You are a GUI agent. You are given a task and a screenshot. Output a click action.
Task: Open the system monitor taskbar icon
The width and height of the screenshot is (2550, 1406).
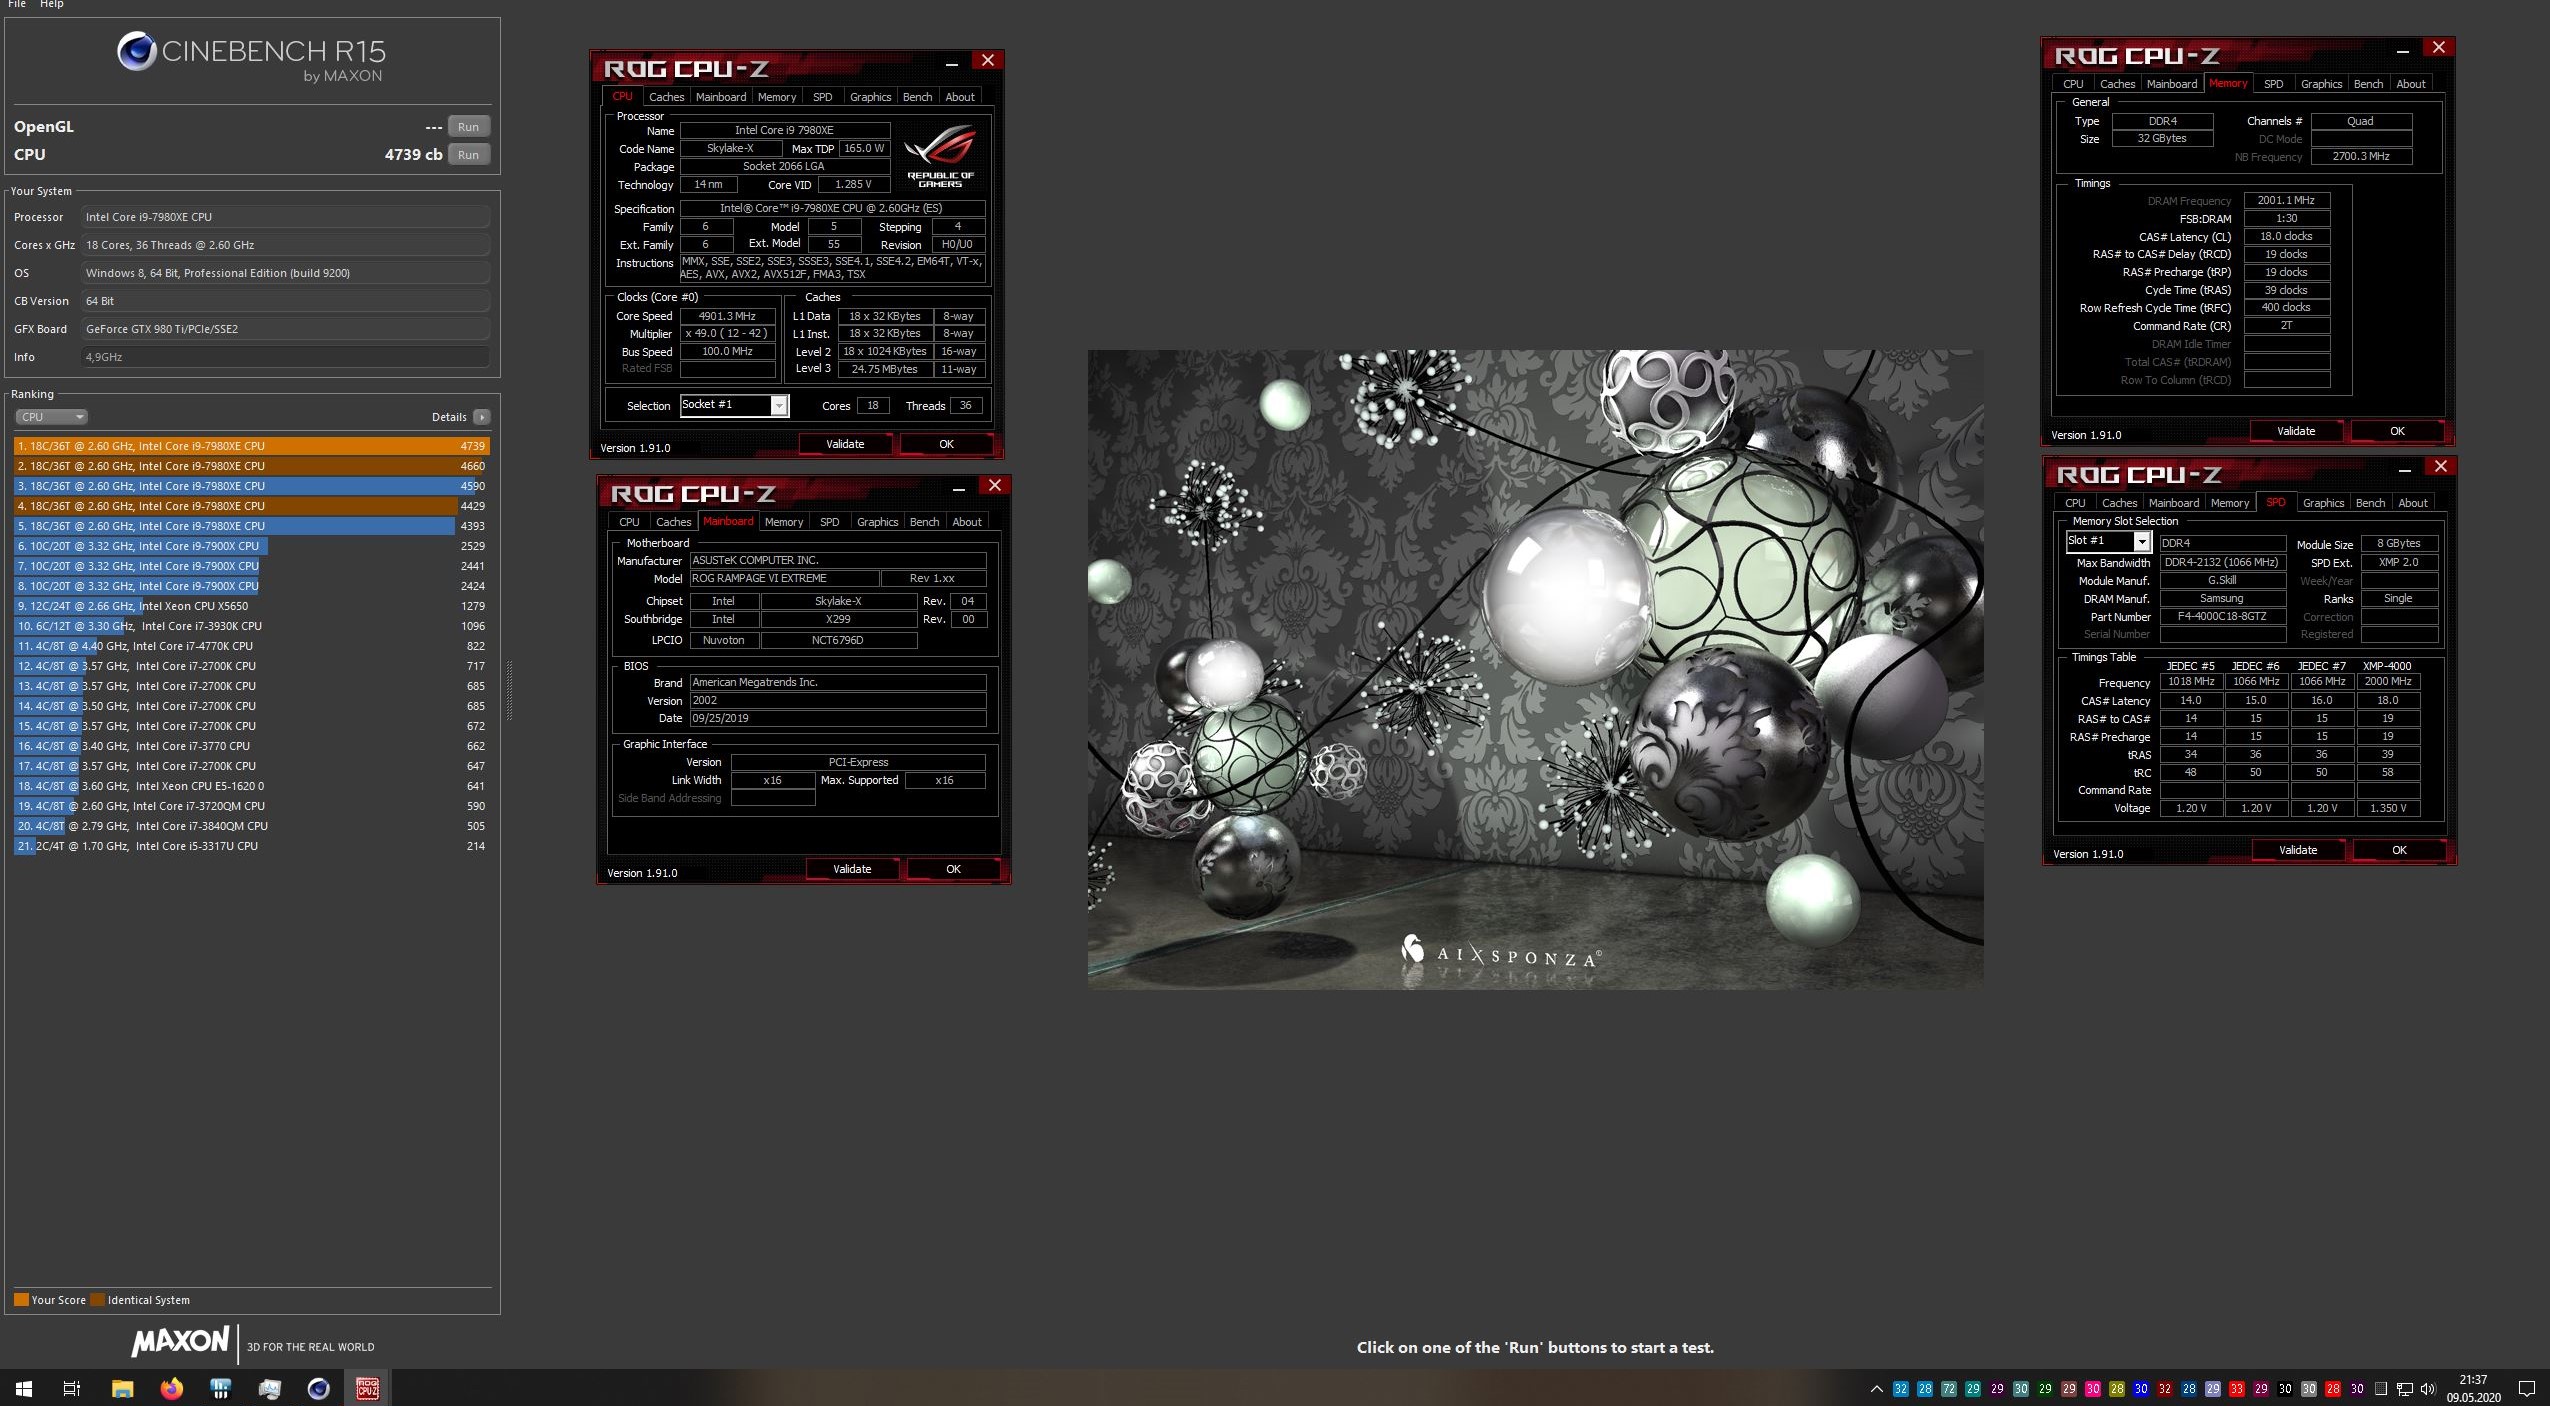(270, 1388)
